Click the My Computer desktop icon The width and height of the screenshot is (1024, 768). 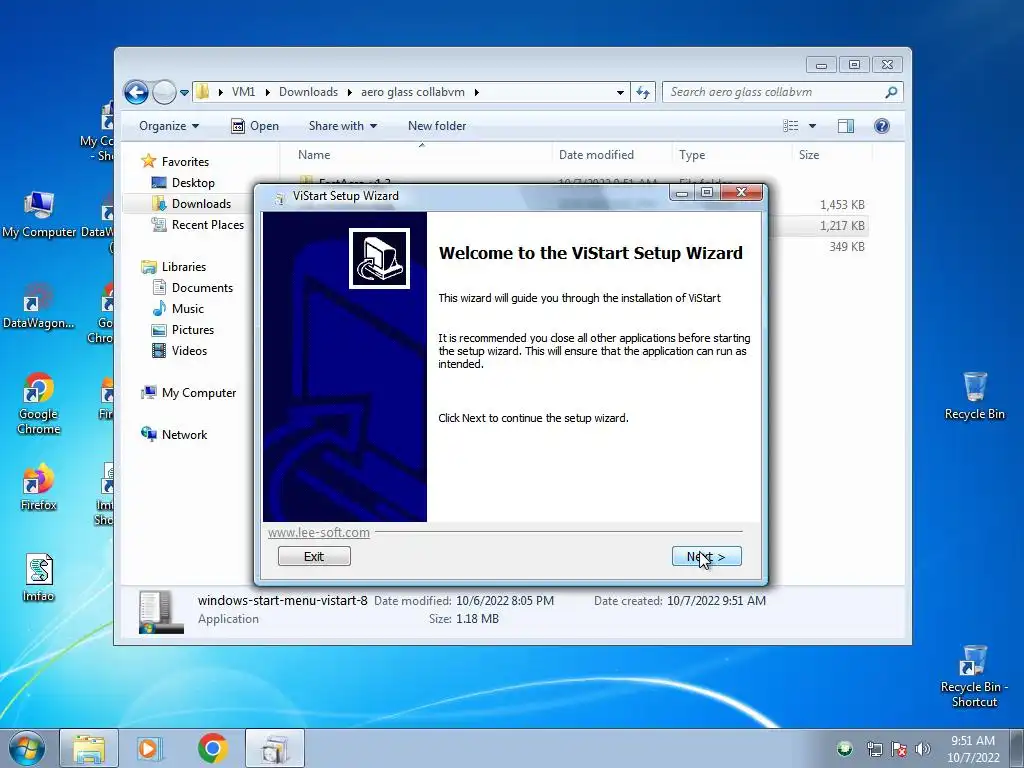(39, 214)
